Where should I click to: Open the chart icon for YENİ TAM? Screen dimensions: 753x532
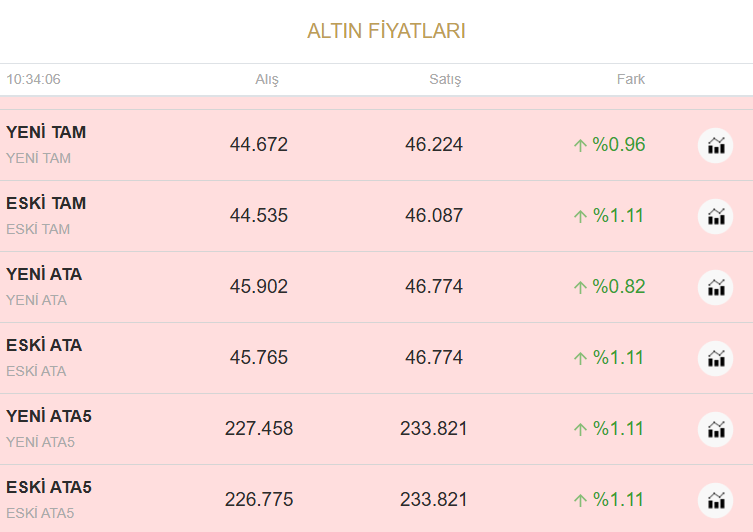[715, 145]
